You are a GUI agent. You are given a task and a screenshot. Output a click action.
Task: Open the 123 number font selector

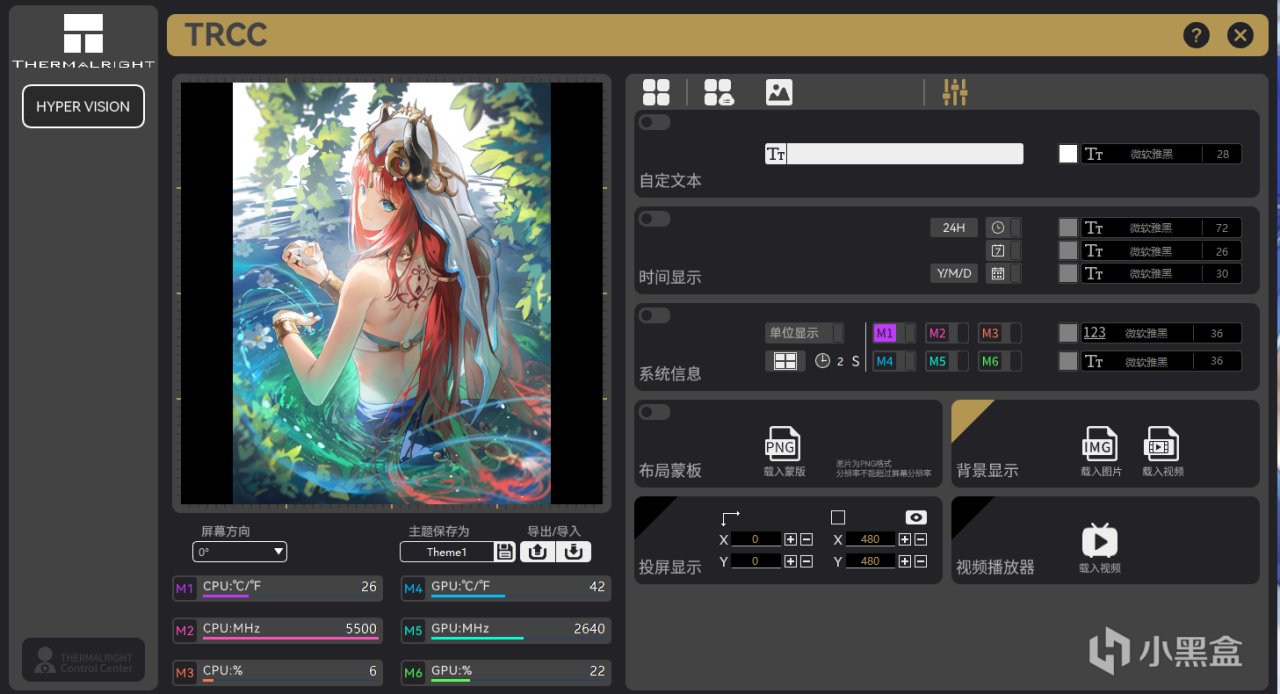(1161, 333)
